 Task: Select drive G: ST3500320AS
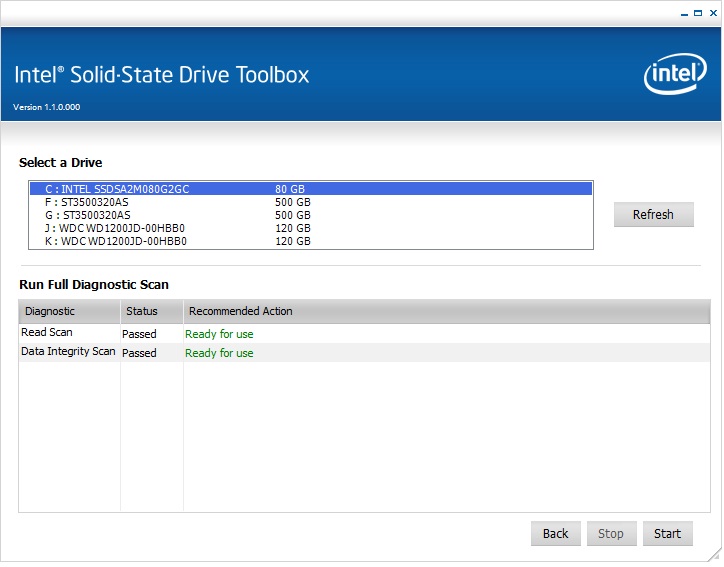(311, 215)
